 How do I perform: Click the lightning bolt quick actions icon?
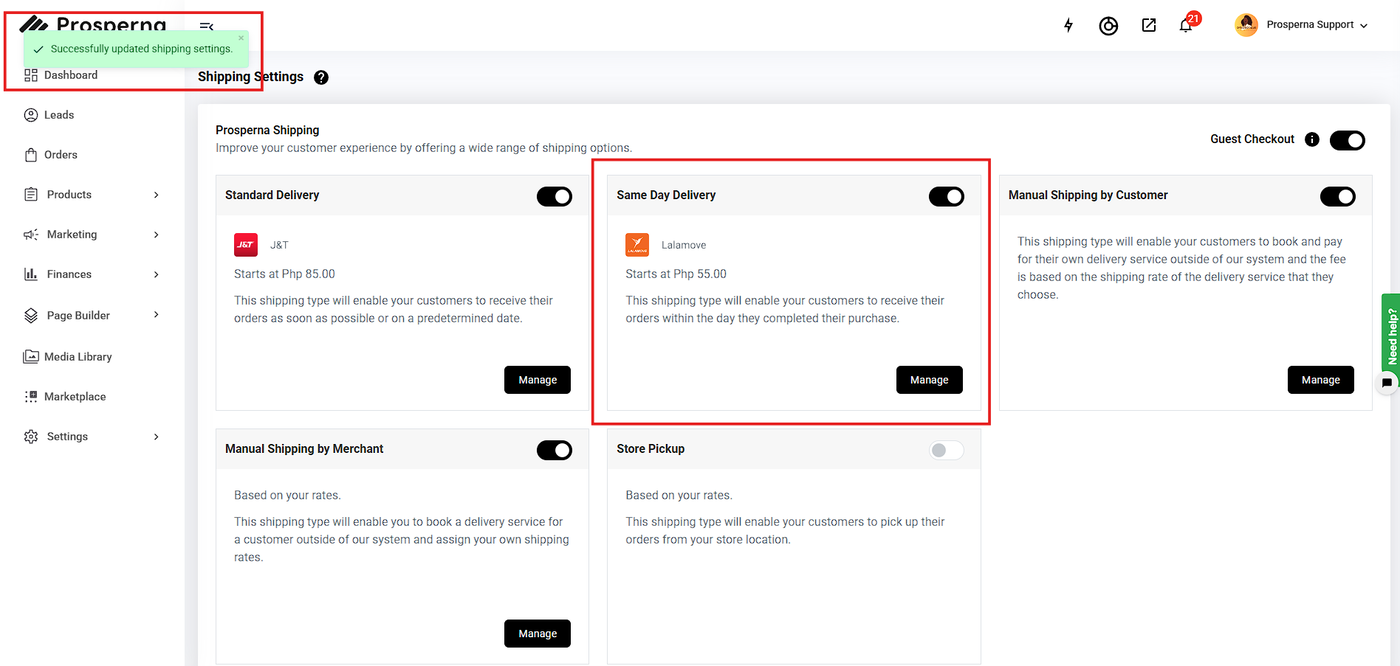1068,26
